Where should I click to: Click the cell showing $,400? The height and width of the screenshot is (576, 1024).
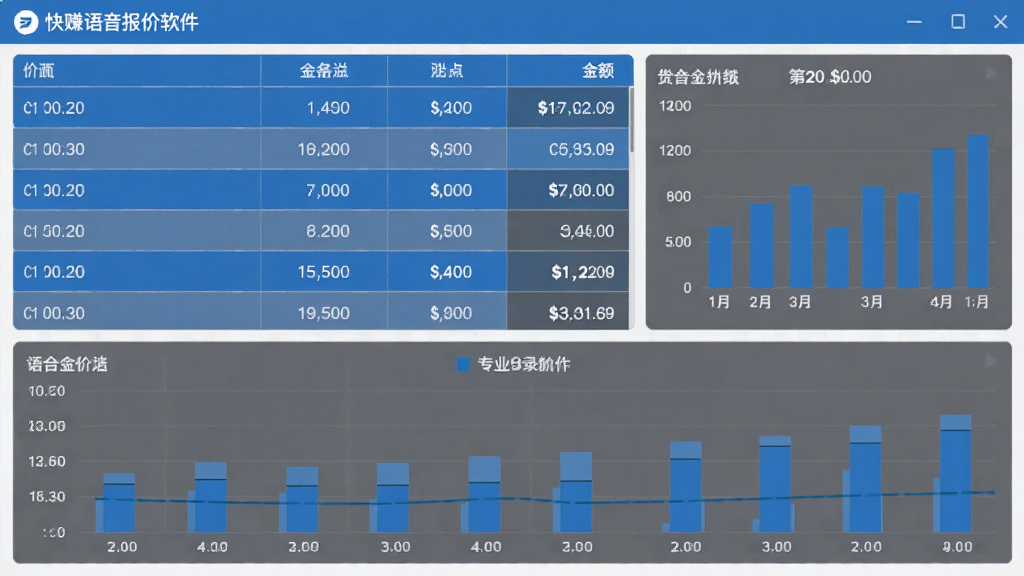click(x=447, y=272)
